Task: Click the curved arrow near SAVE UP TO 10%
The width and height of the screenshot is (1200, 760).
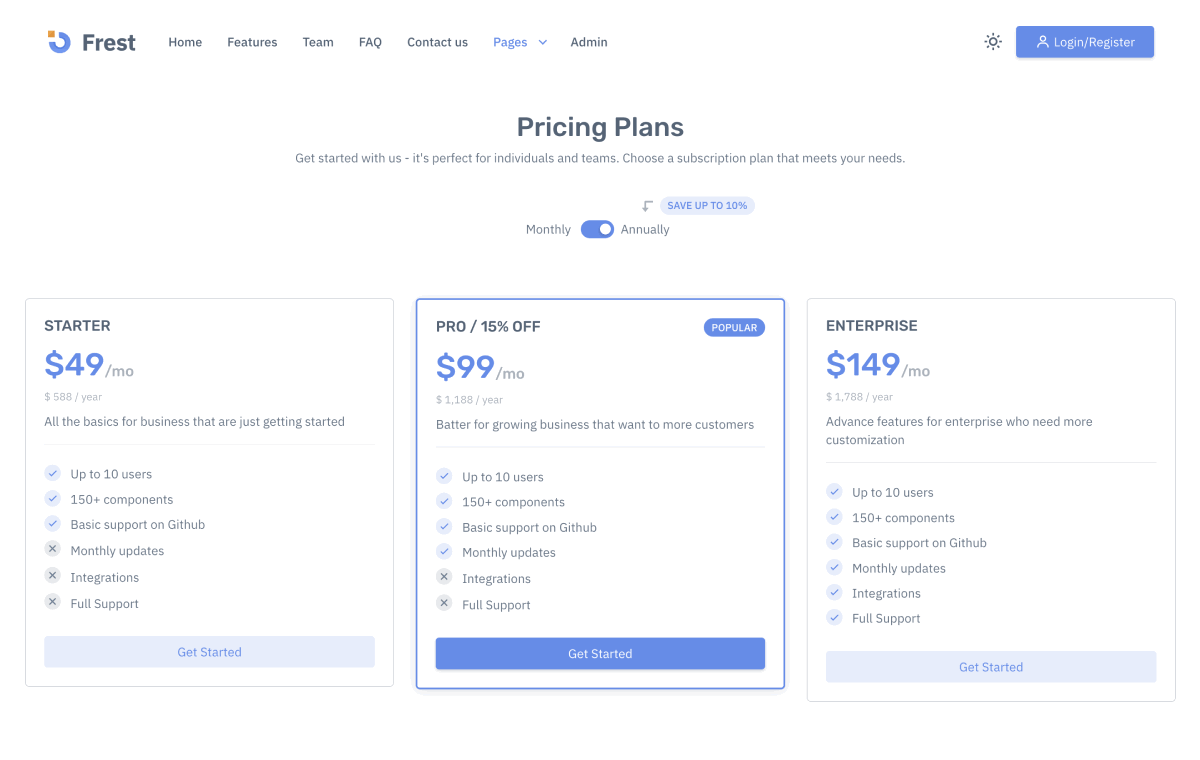Action: tap(645, 204)
